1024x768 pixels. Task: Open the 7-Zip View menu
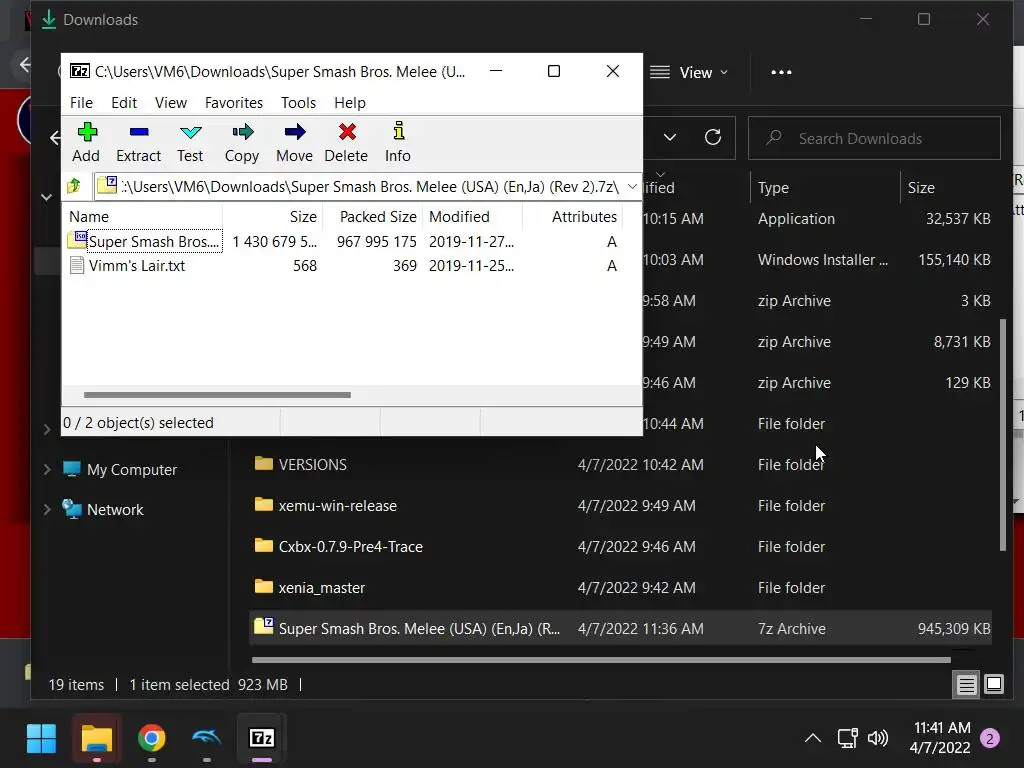click(170, 103)
